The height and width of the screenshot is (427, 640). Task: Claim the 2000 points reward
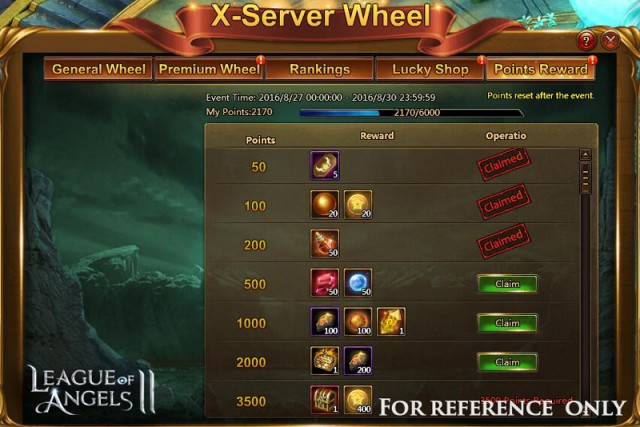point(507,362)
